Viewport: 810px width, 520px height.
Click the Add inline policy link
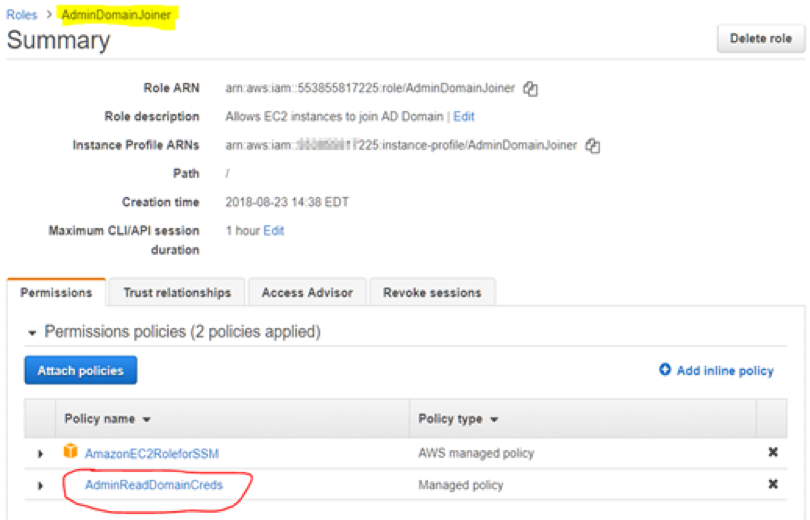pos(725,371)
